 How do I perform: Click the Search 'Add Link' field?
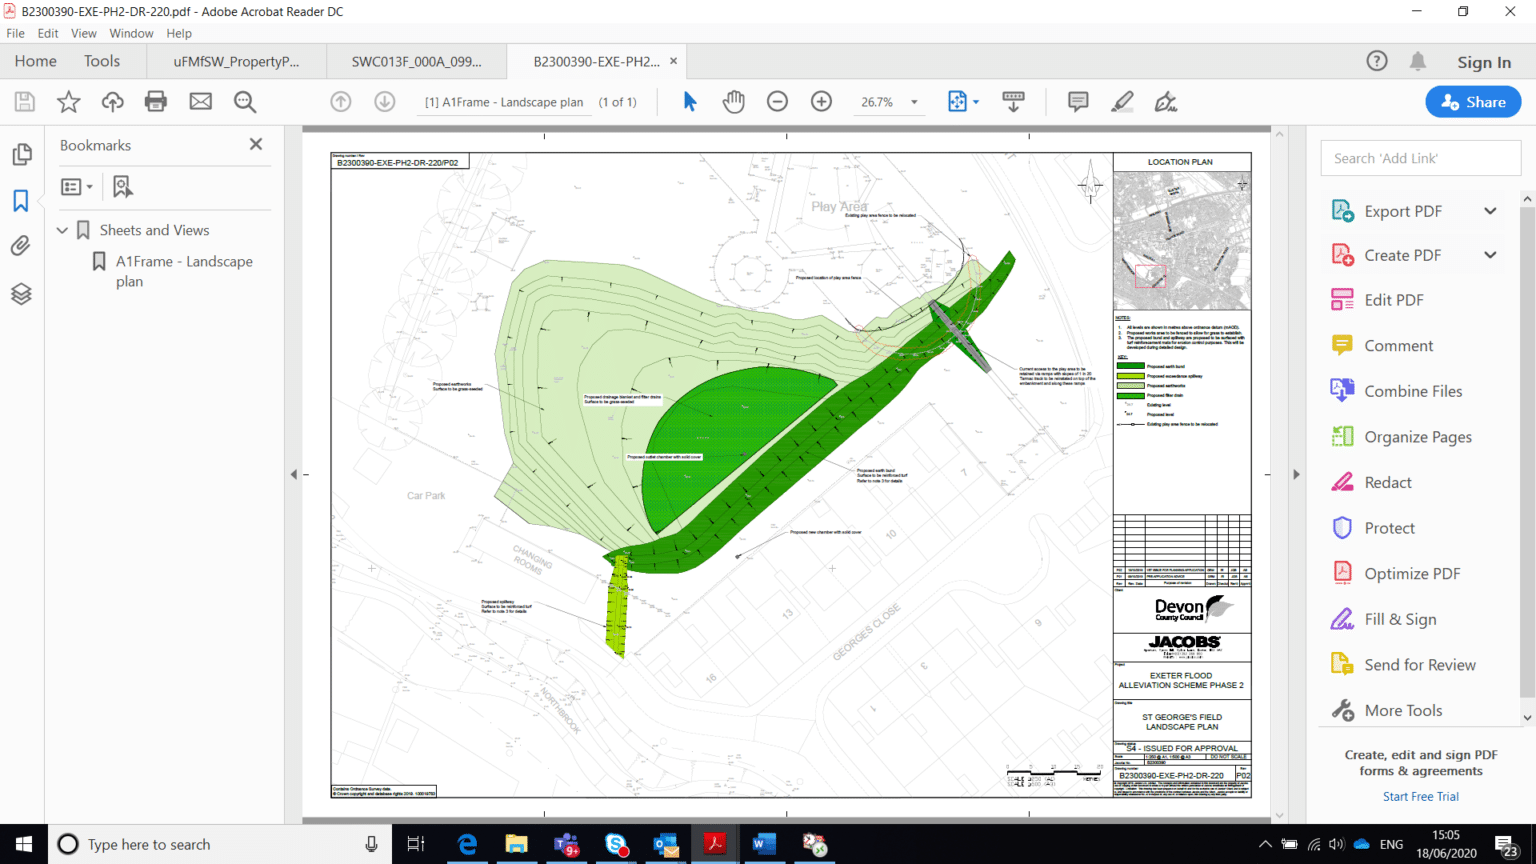click(1420, 157)
